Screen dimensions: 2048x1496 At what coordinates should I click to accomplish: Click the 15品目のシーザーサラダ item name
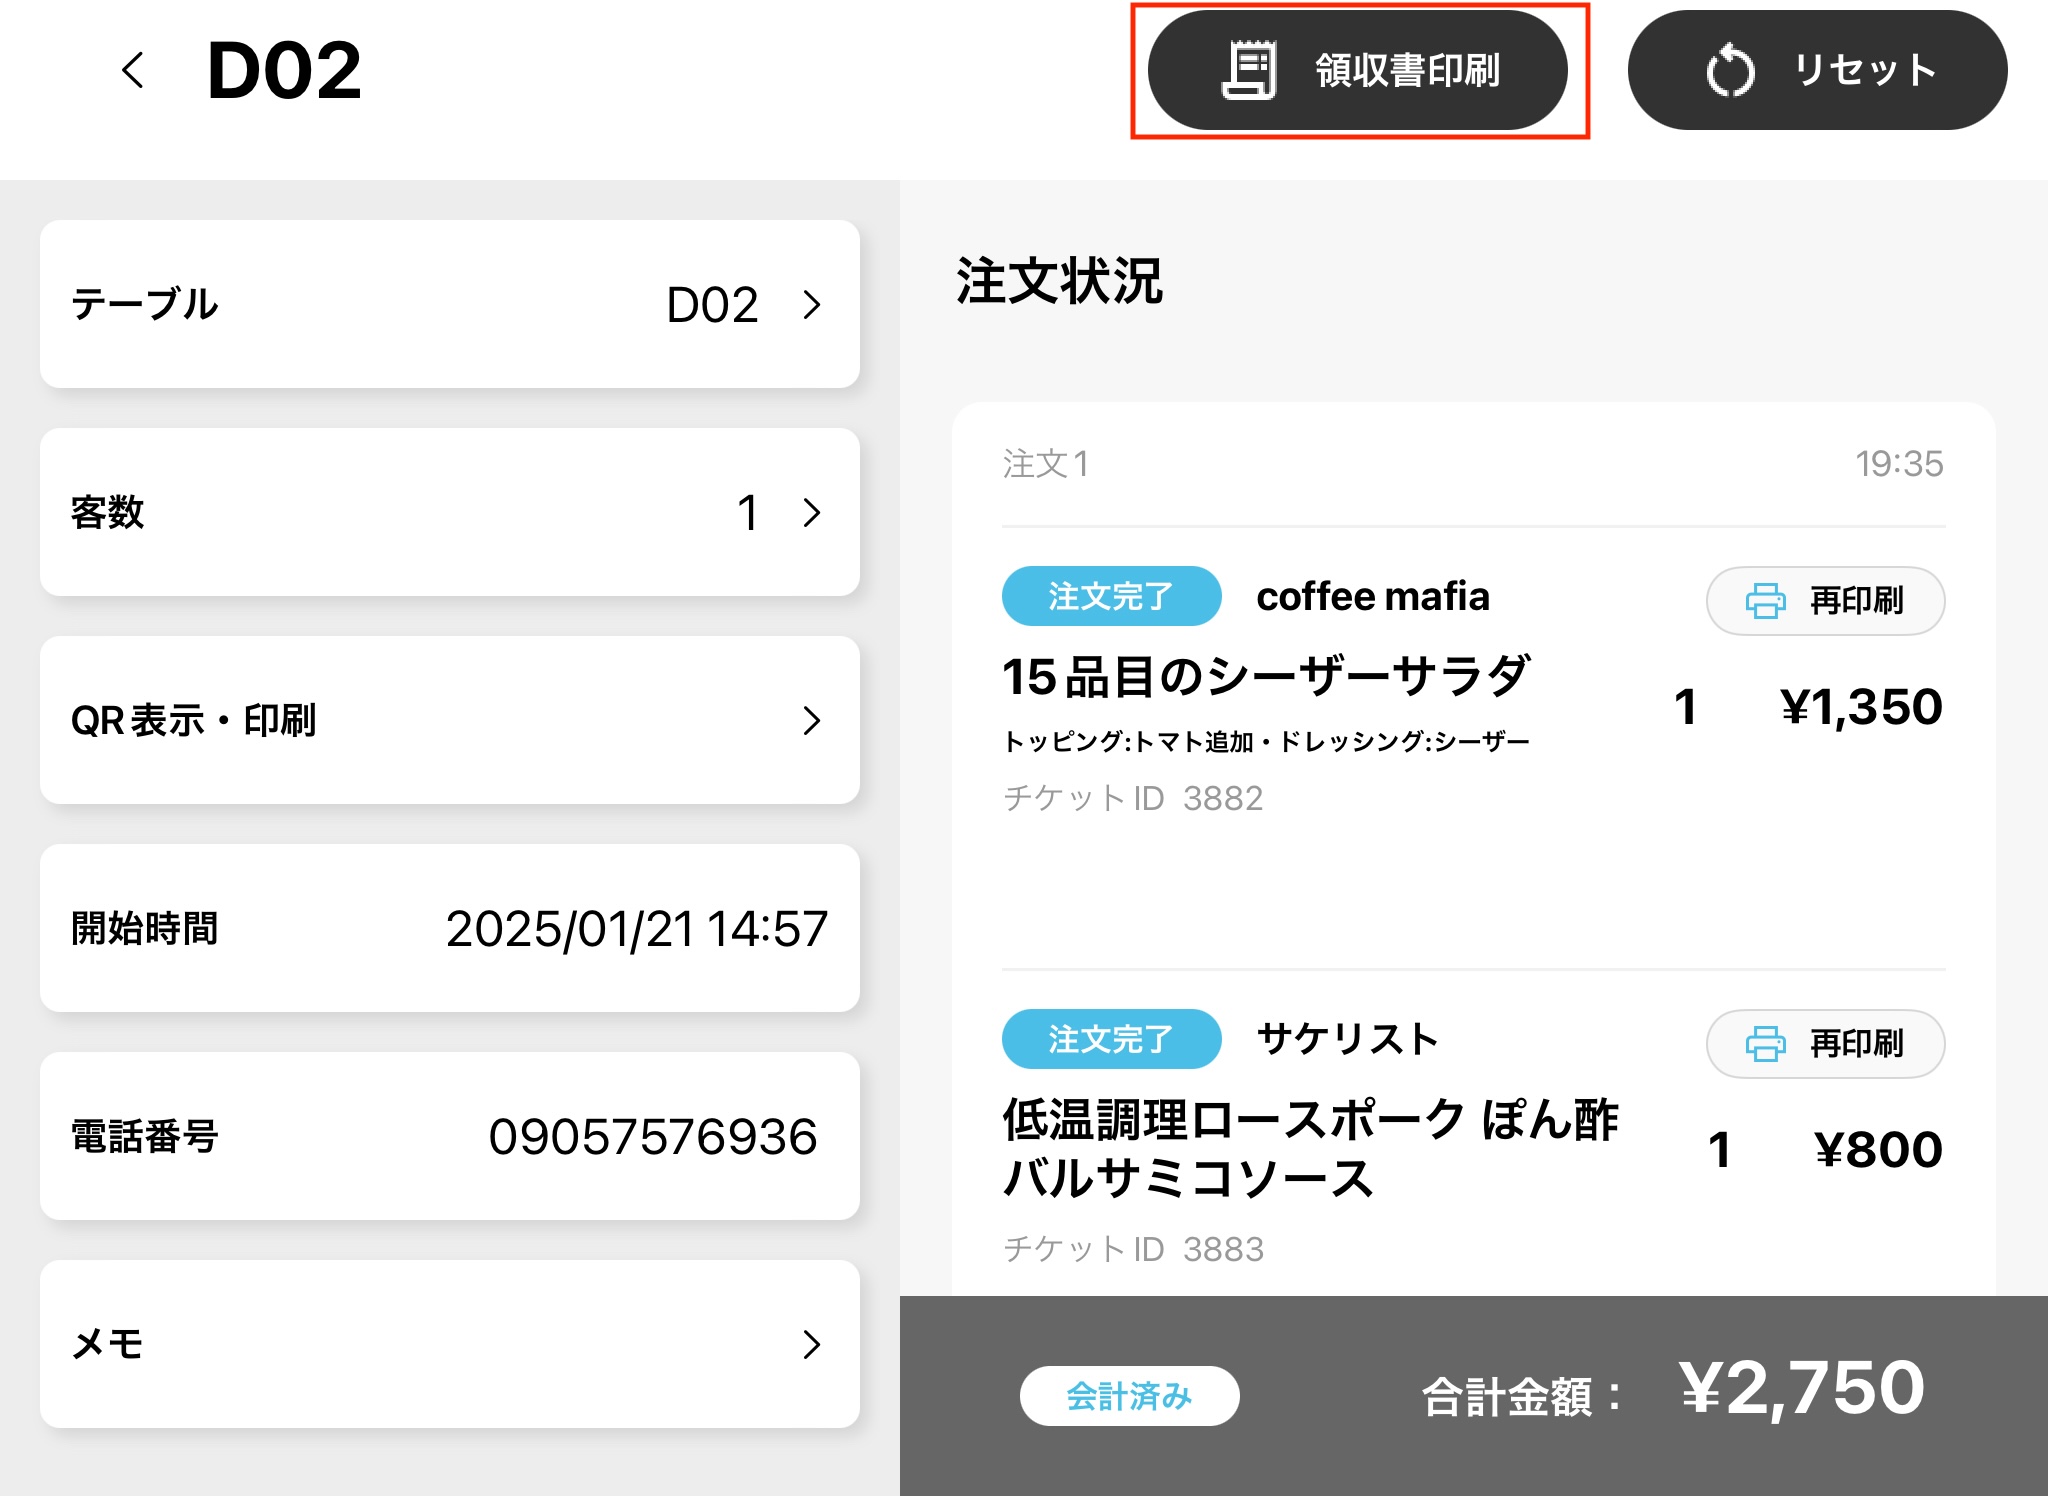point(1266,677)
